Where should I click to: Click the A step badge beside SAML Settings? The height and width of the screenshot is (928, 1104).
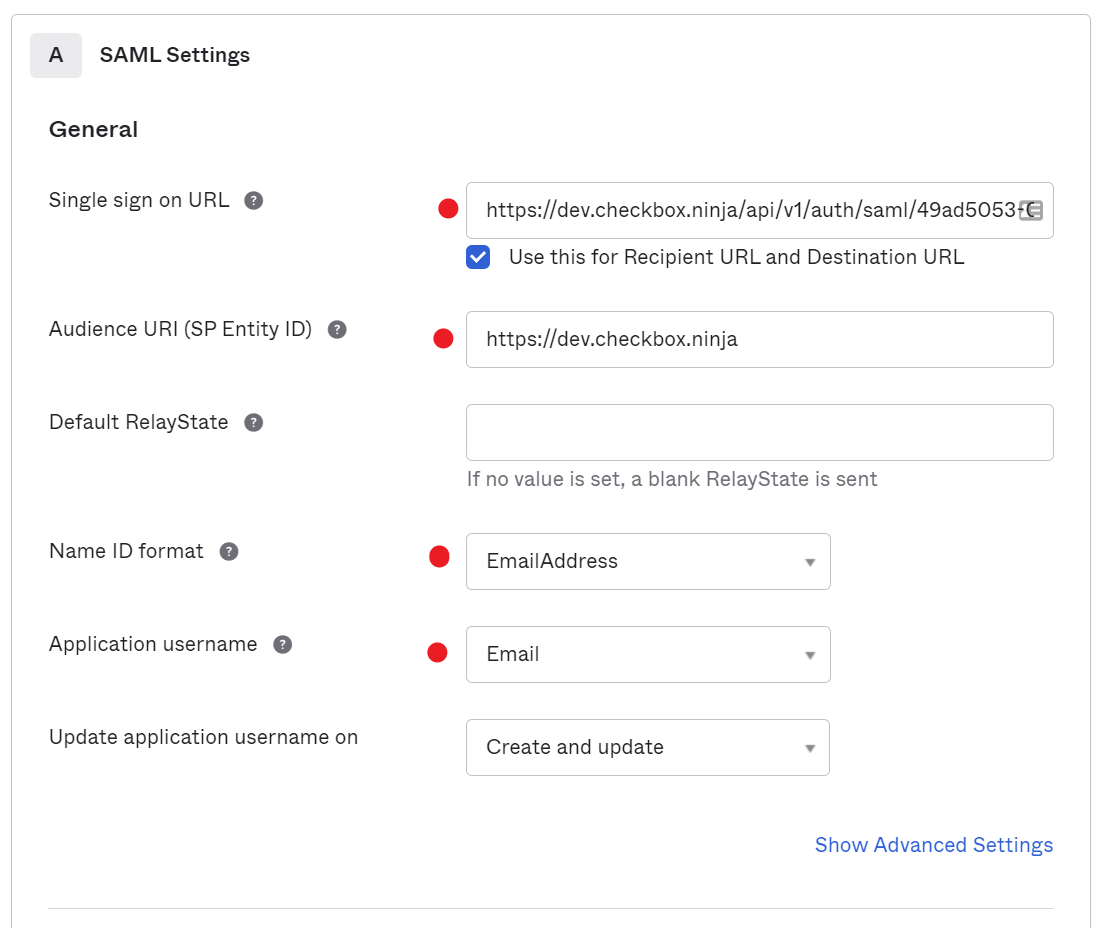click(56, 55)
